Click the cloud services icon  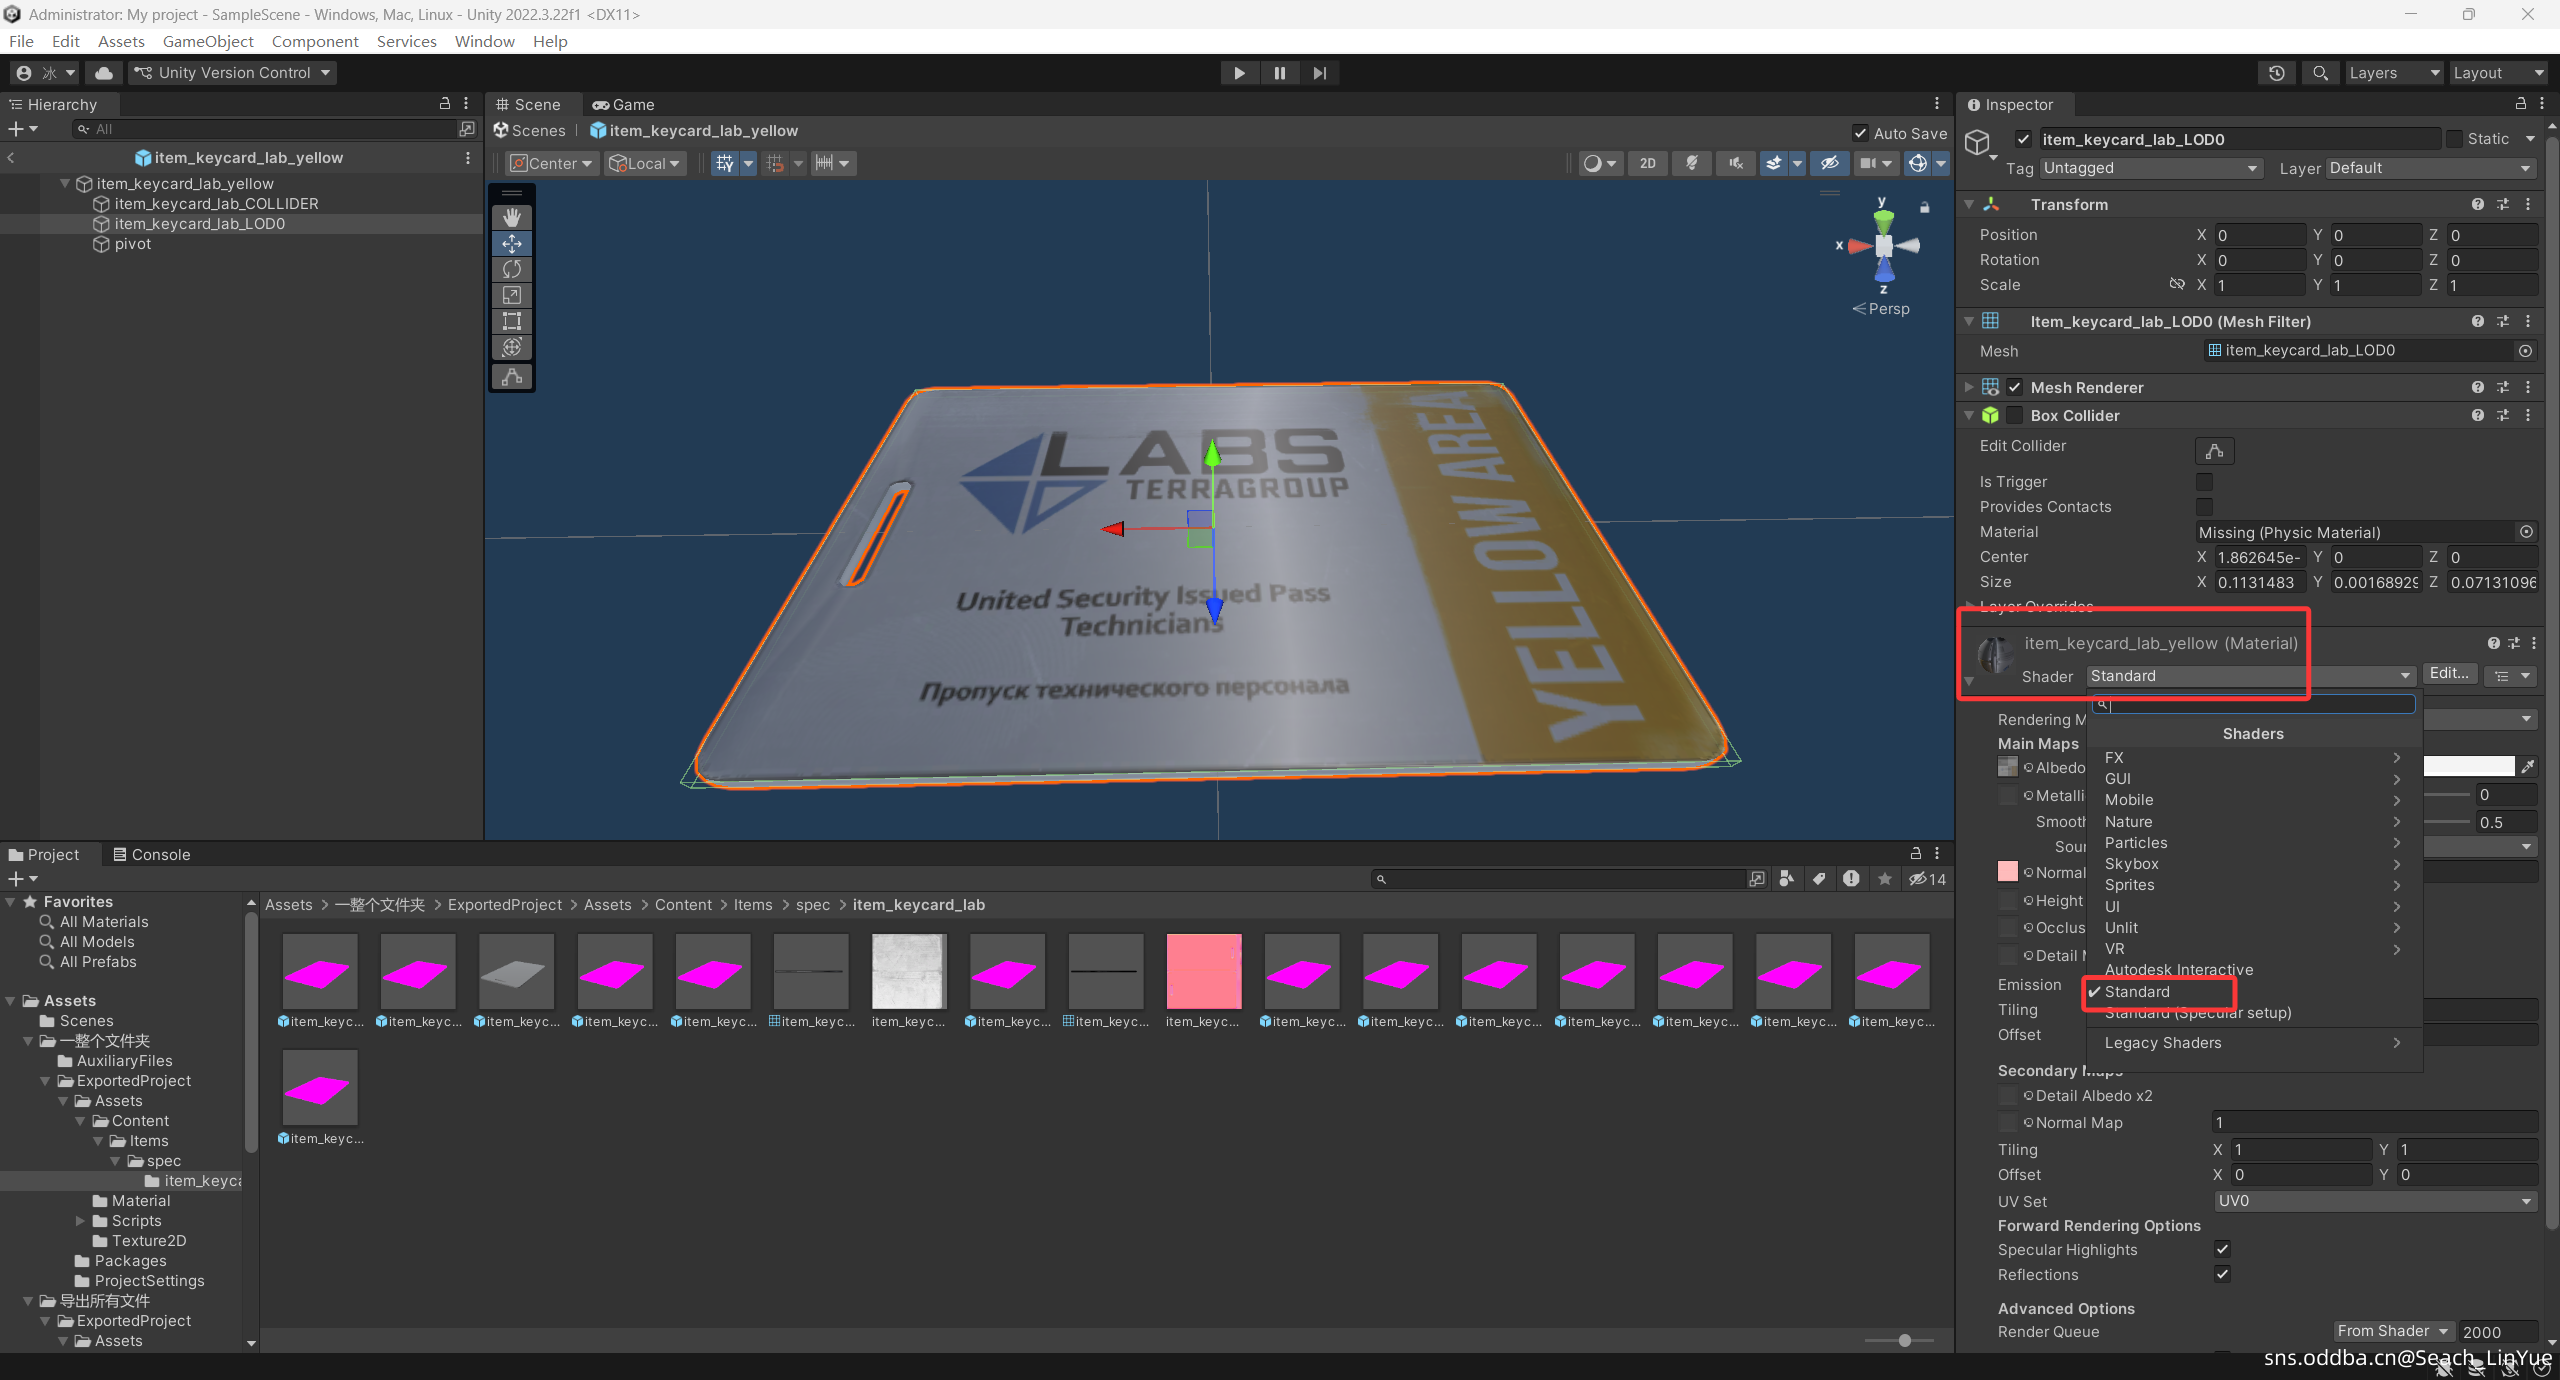click(x=103, y=73)
